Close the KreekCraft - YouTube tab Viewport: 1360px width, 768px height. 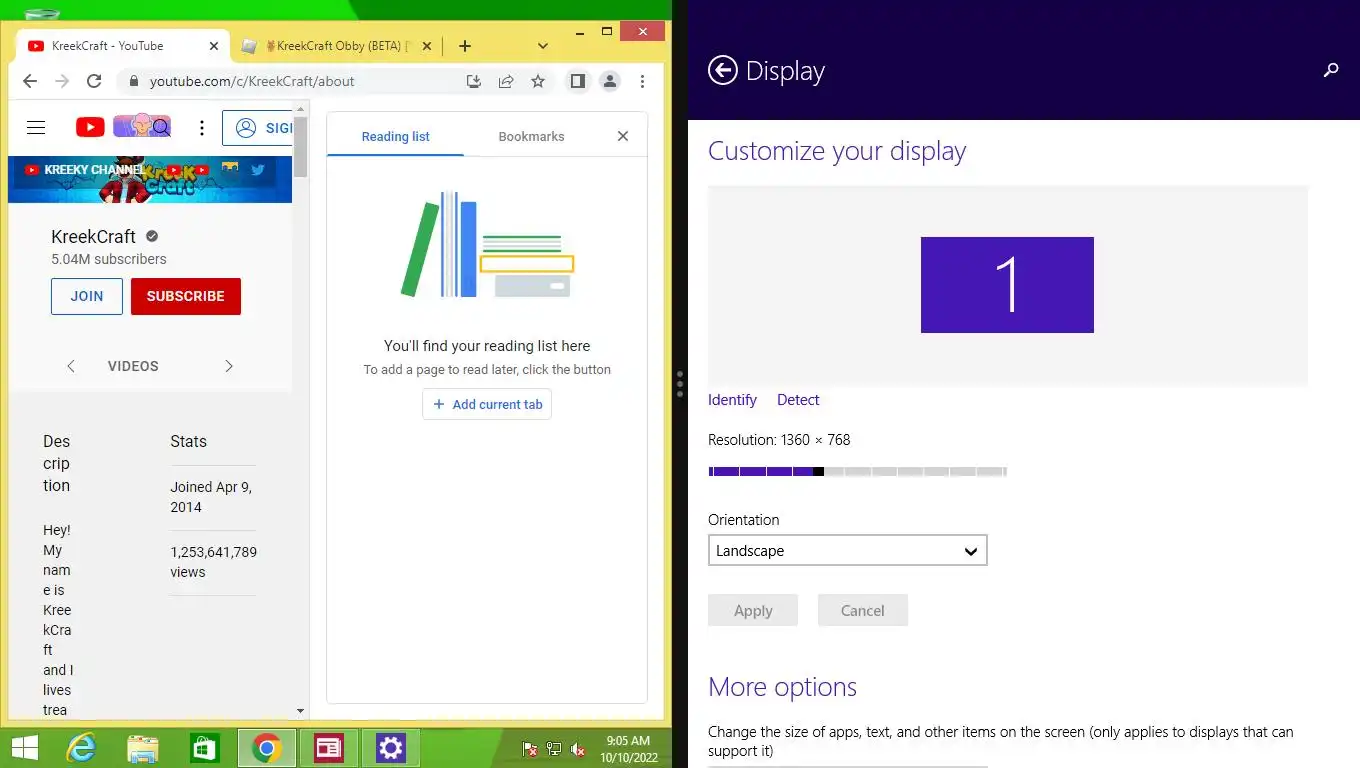[x=213, y=46]
